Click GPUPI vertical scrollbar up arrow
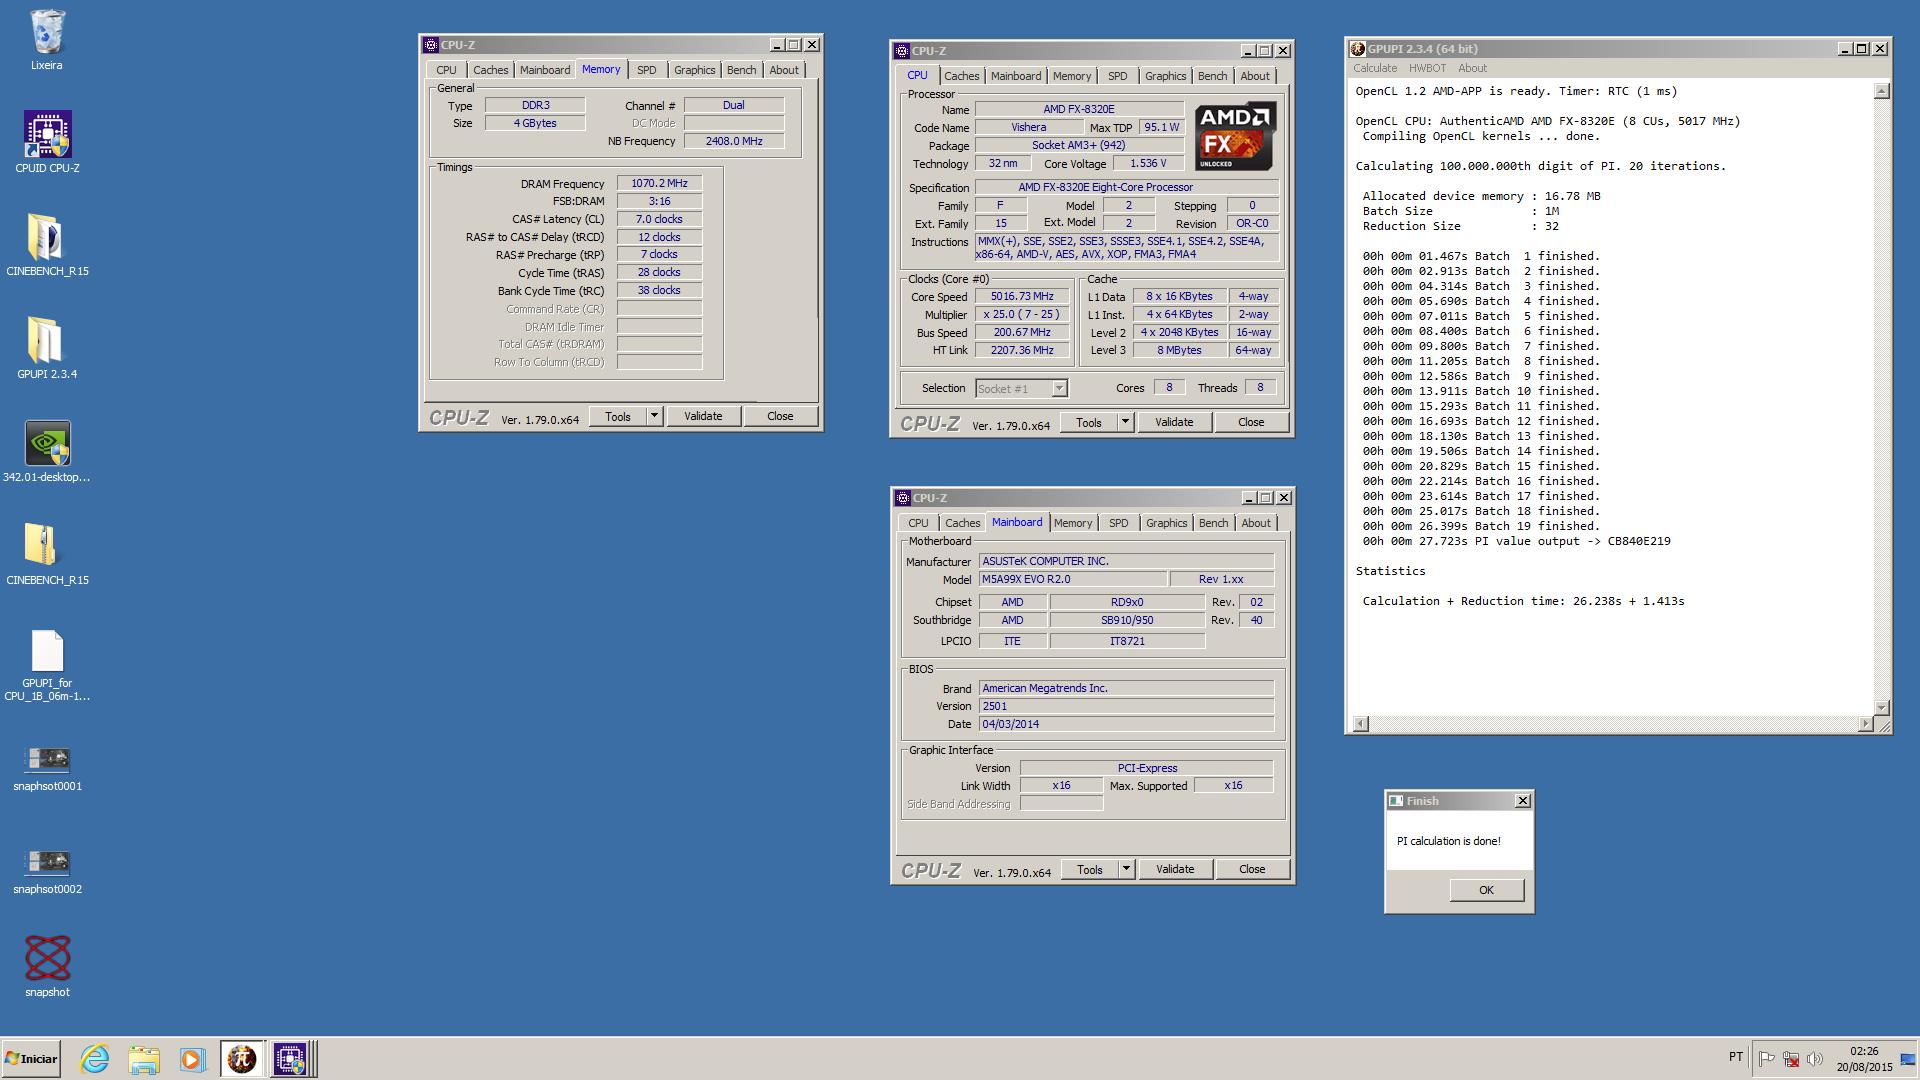Viewport: 1920px width, 1080px height. click(x=1881, y=91)
